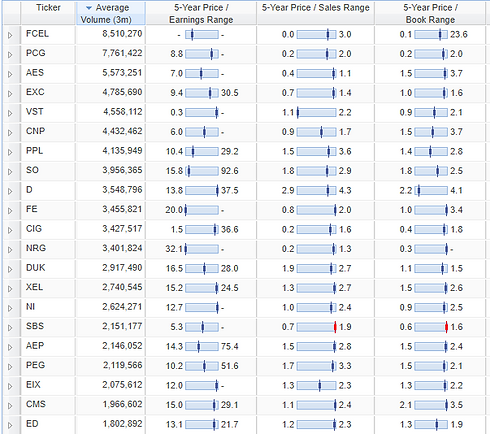The image size is (490, 434).
Task: Select the AEP ticker cell
Action: click(x=48, y=346)
